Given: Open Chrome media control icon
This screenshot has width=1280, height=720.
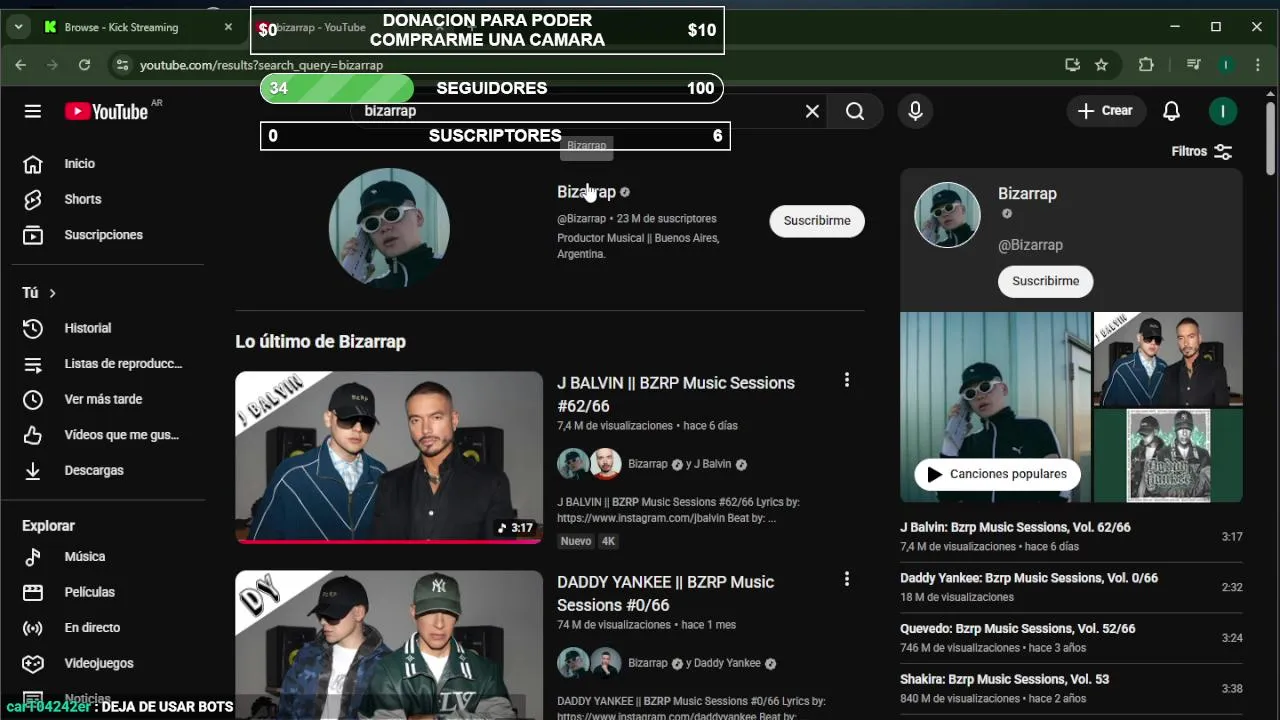Looking at the screenshot, I should [x=1193, y=65].
